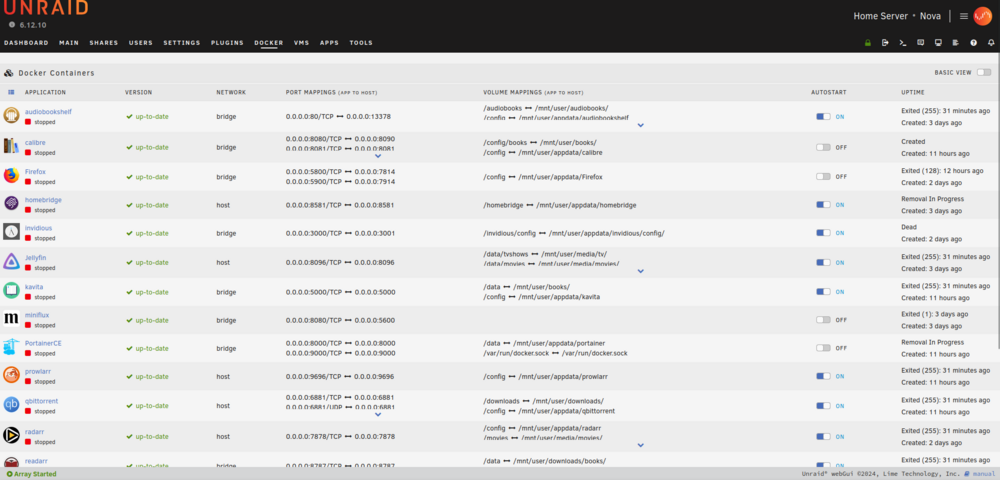
Task: Click the kavita container icon
Action: click(11, 291)
